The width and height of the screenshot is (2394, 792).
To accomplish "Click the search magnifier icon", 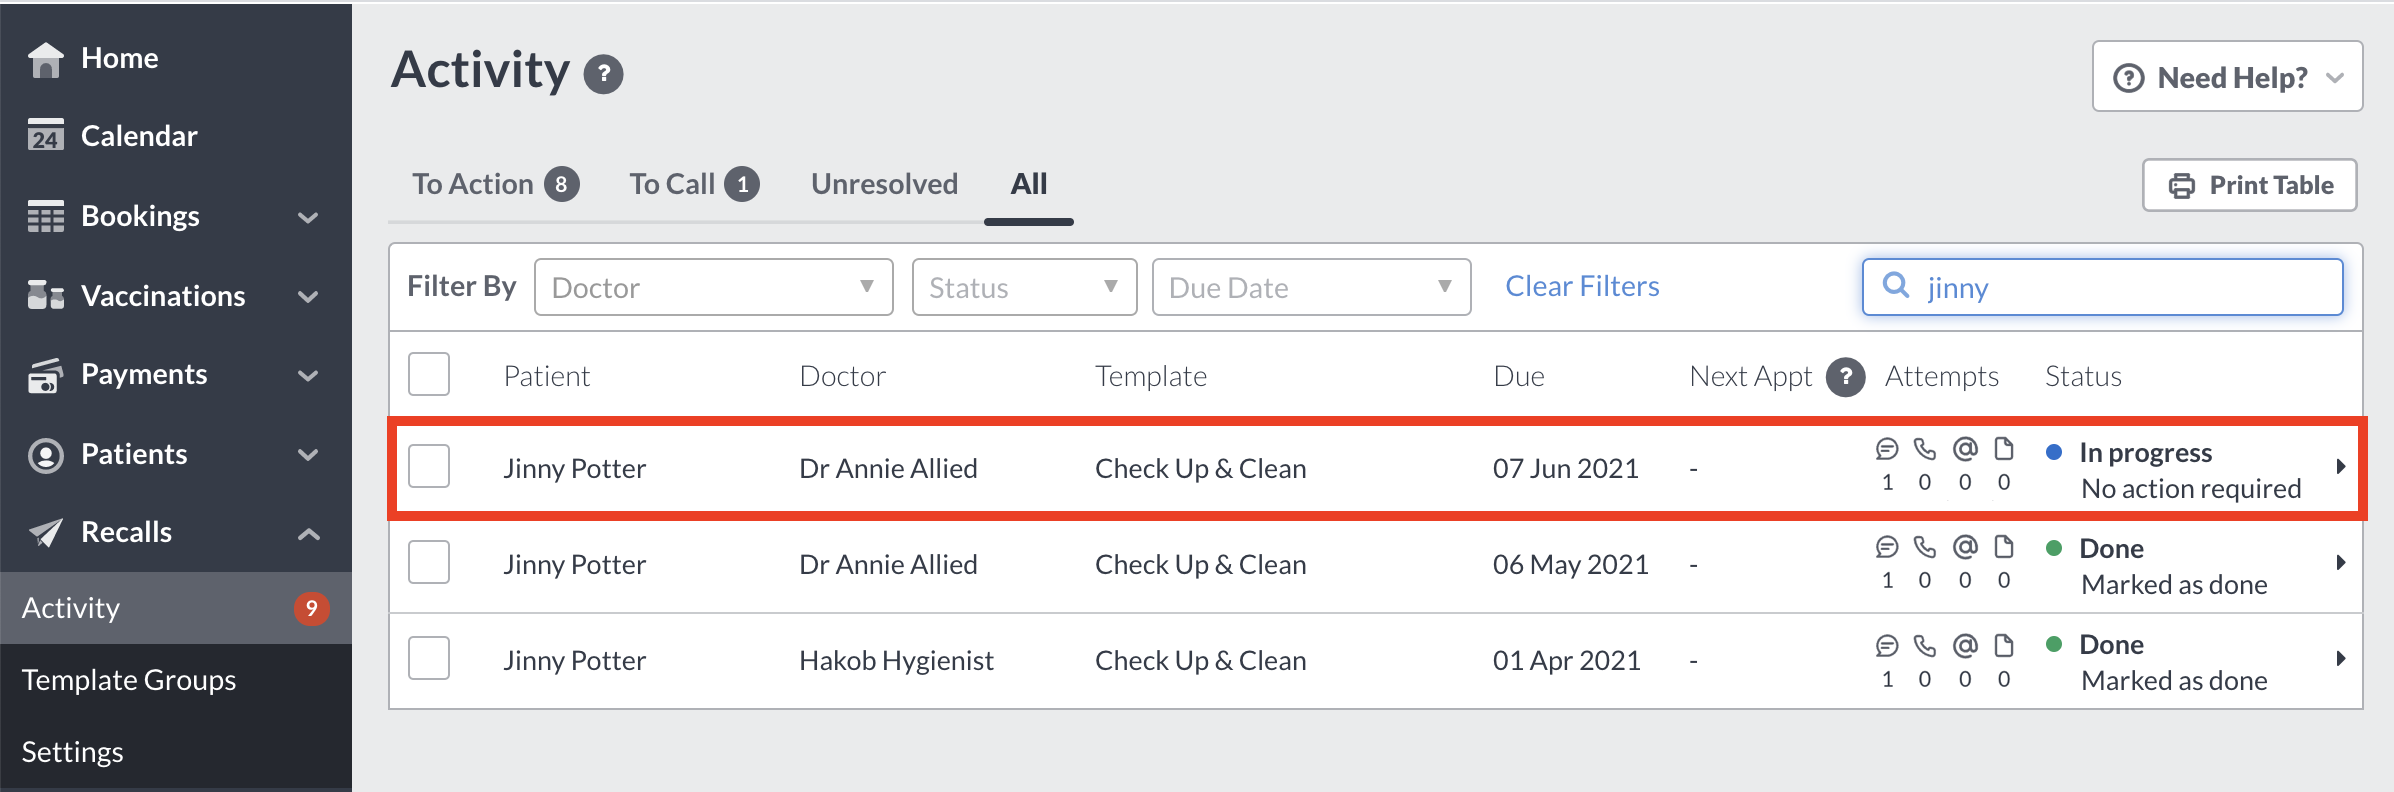I will click(x=1895, y=285).
